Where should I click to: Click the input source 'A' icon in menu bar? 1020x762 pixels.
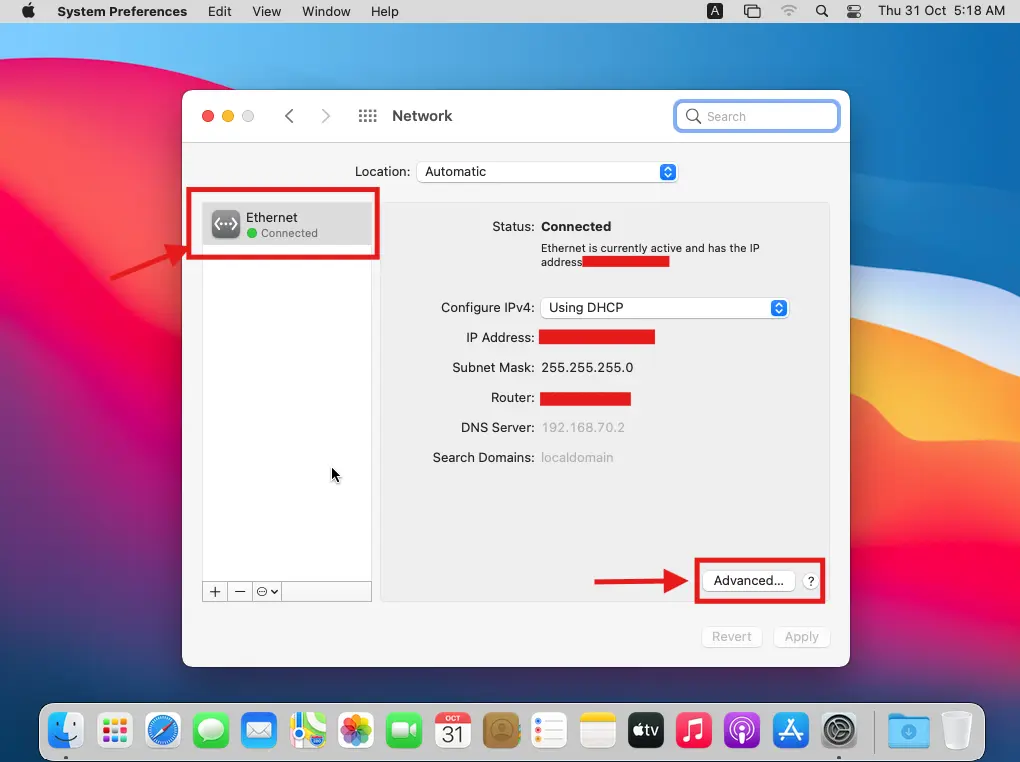click(714, 11)
